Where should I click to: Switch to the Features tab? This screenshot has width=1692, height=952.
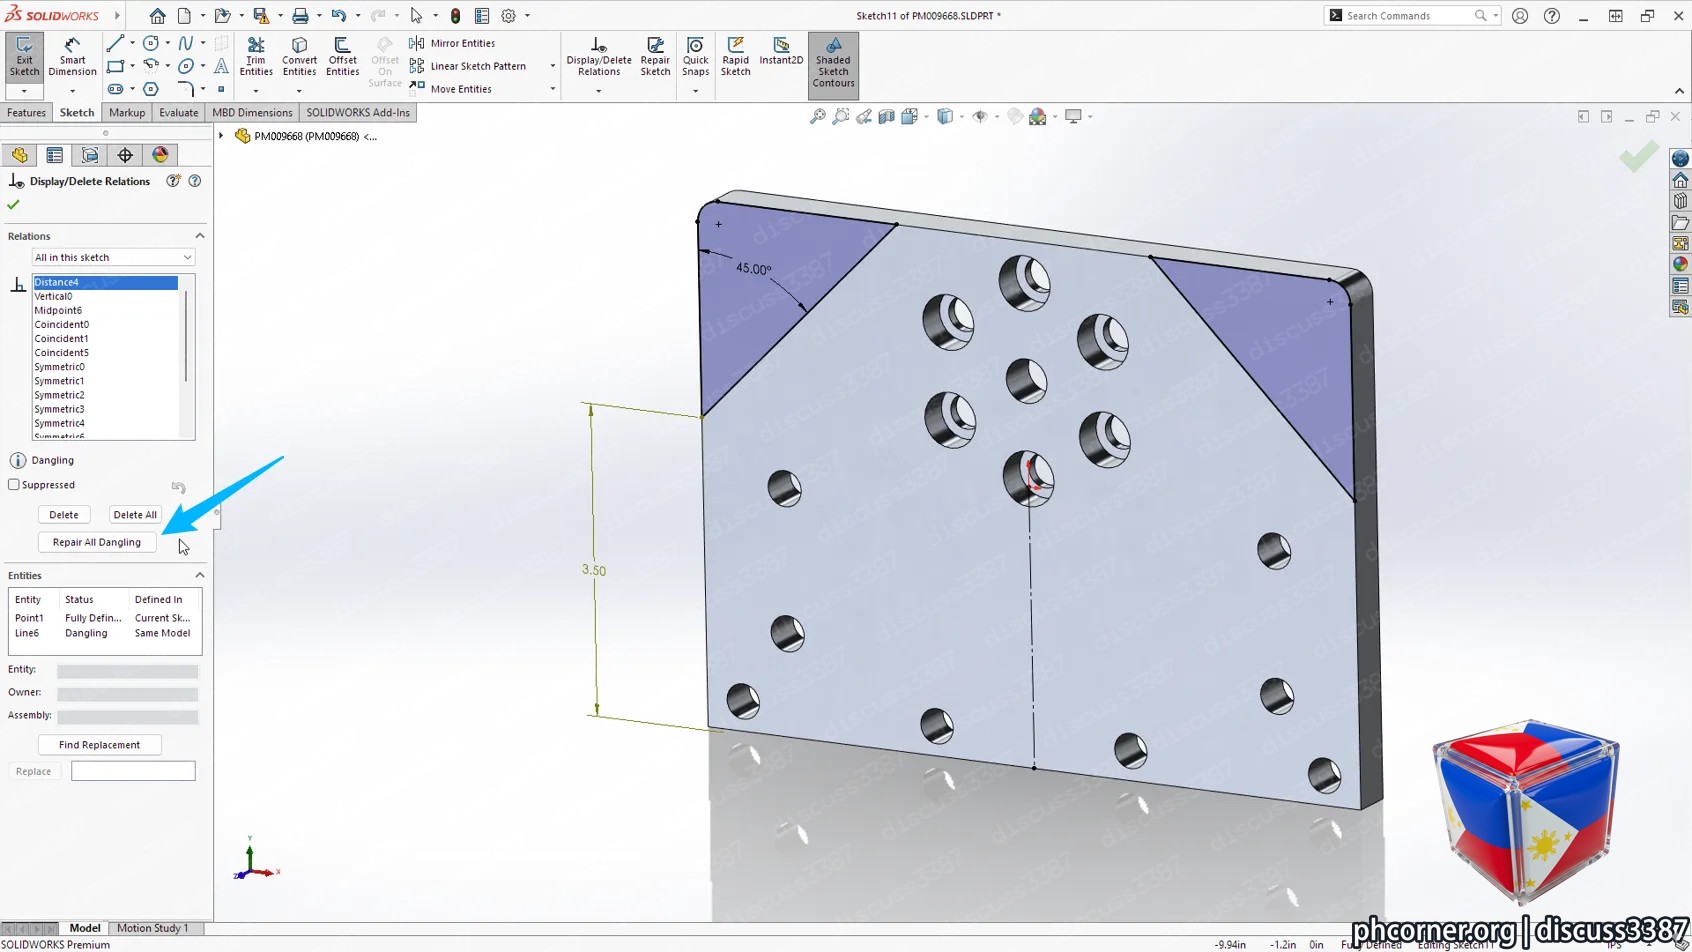26,113
